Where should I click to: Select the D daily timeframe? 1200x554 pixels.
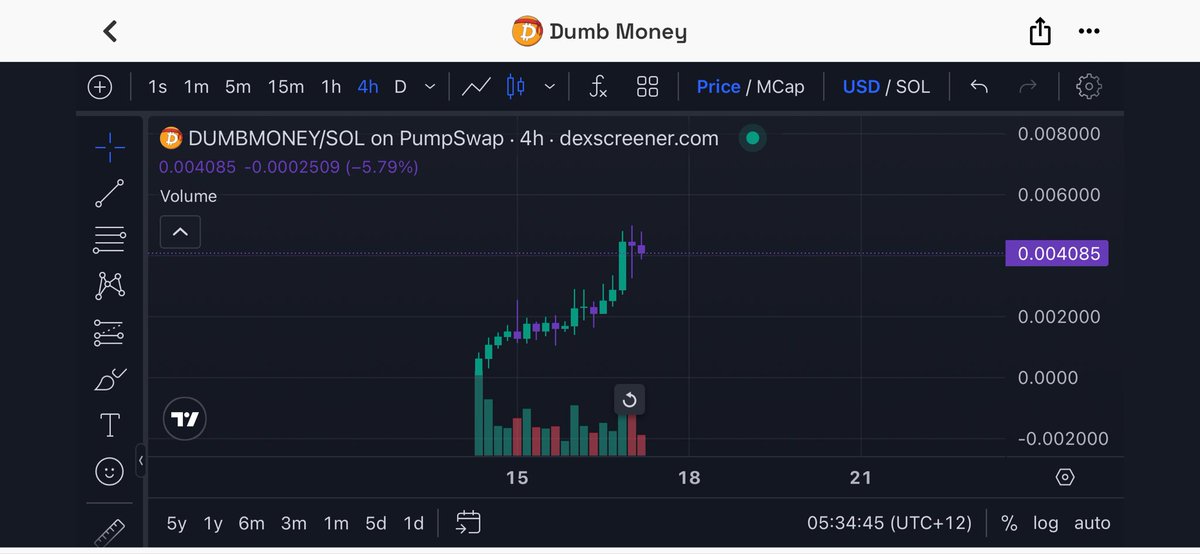(400, 87)
